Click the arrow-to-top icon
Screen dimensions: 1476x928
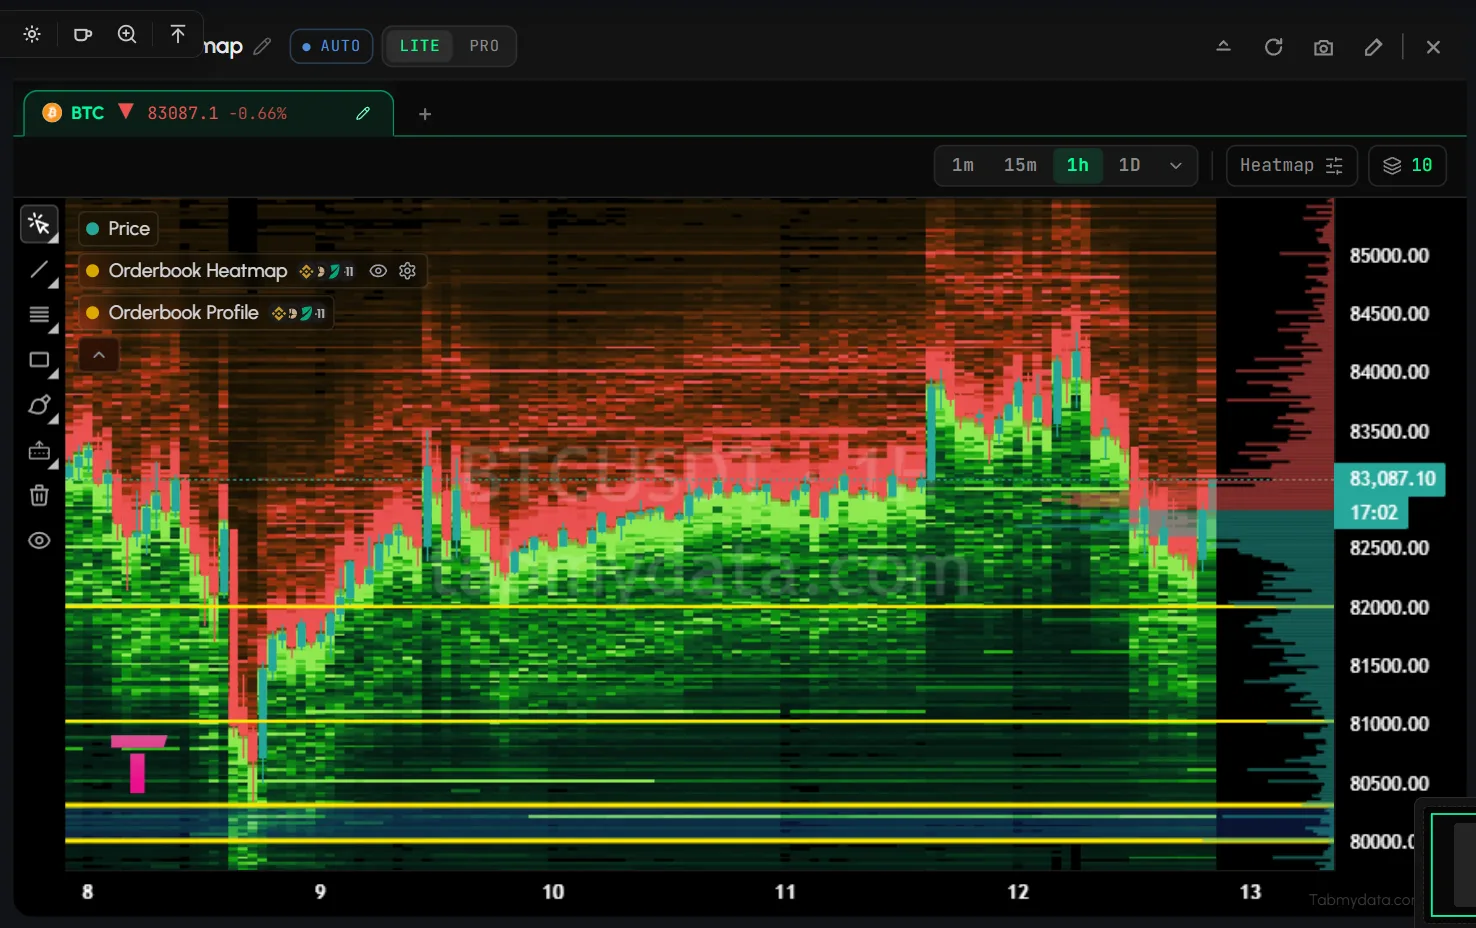click(178, 34)
